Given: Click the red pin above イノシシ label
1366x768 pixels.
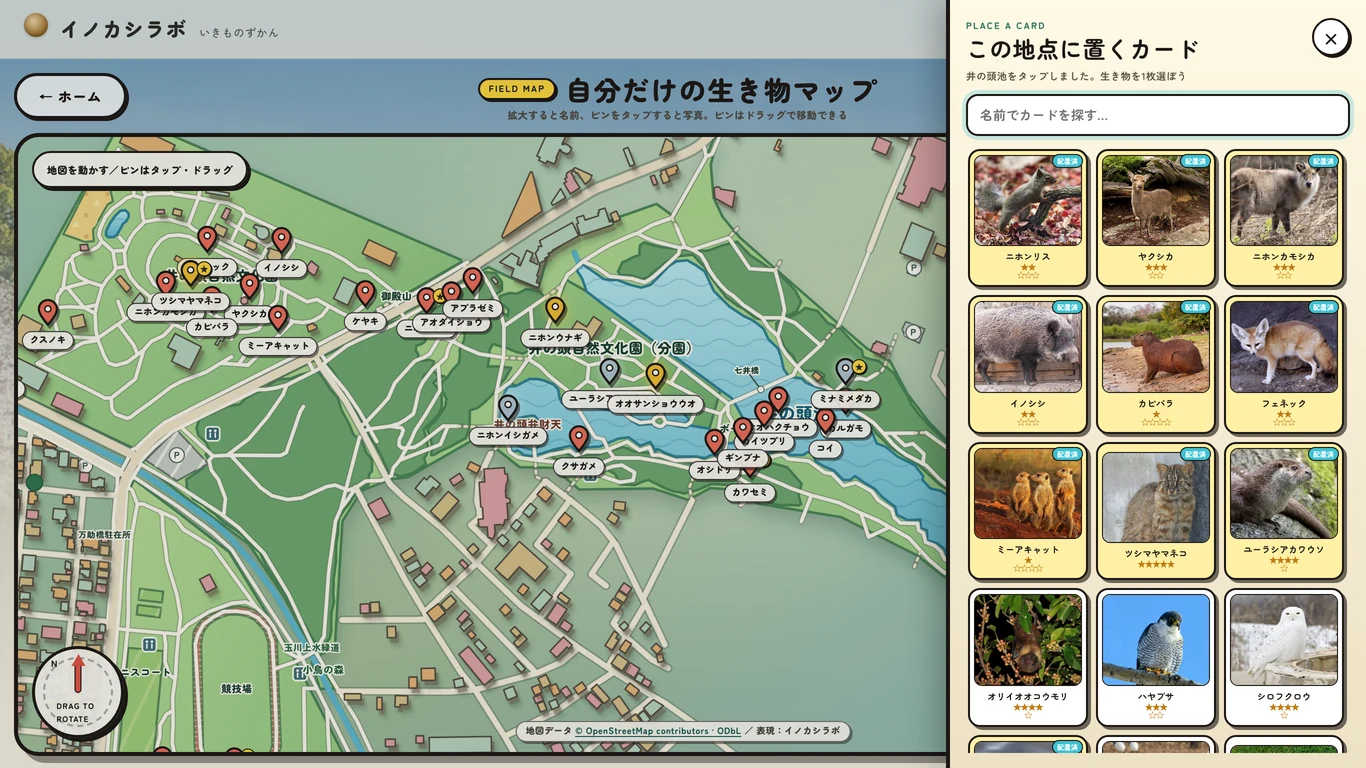Looking at the screenshot, I should [282, 241].
